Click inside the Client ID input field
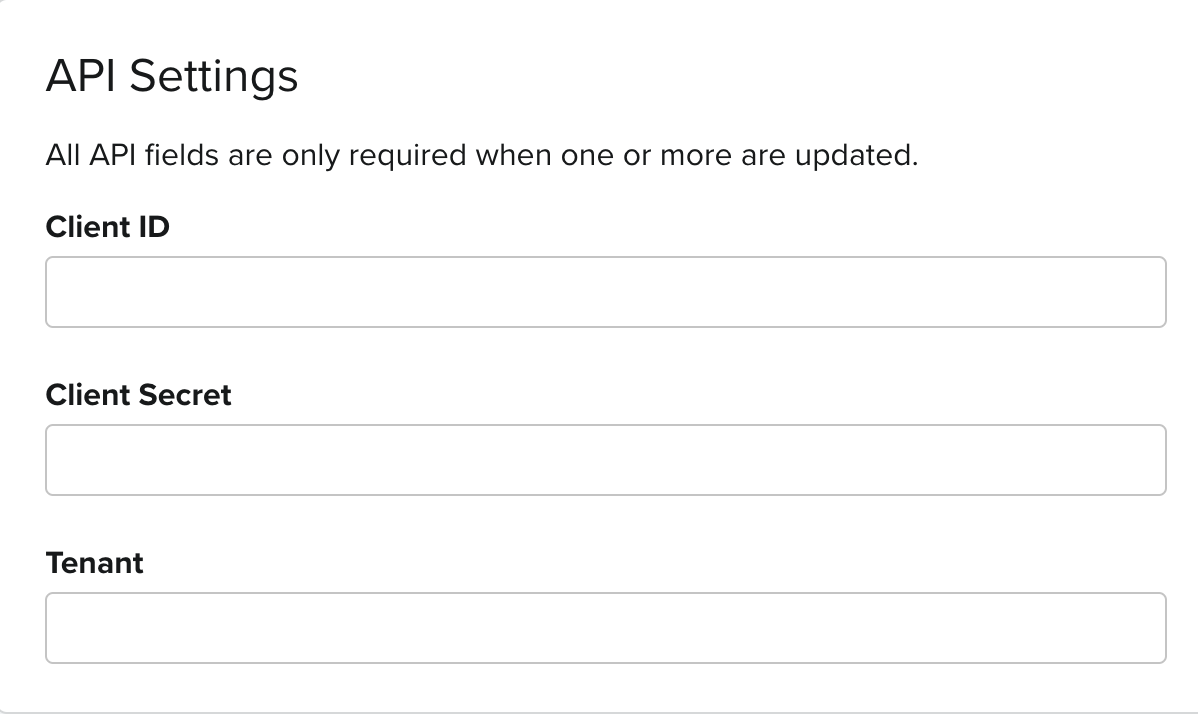 [x=605, y=292]
